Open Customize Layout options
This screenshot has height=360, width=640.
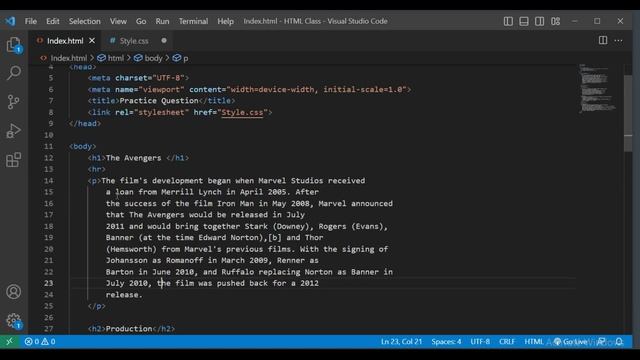(556, 21)
